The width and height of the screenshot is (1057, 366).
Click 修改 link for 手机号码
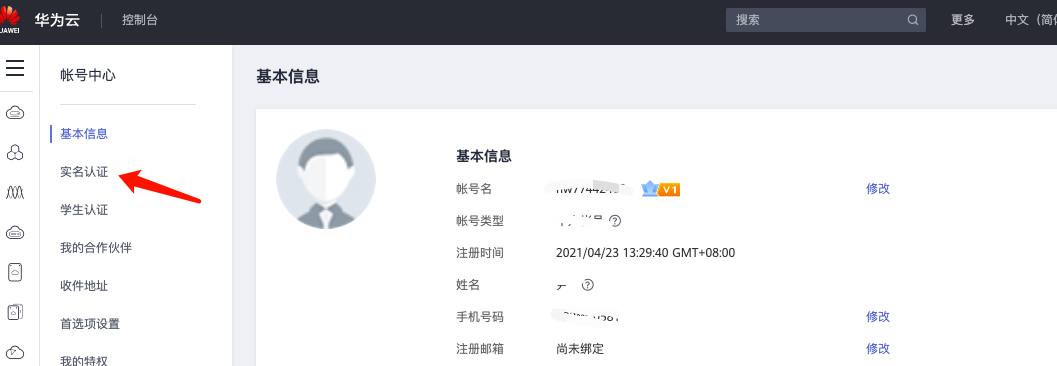(x=878, y=316)
